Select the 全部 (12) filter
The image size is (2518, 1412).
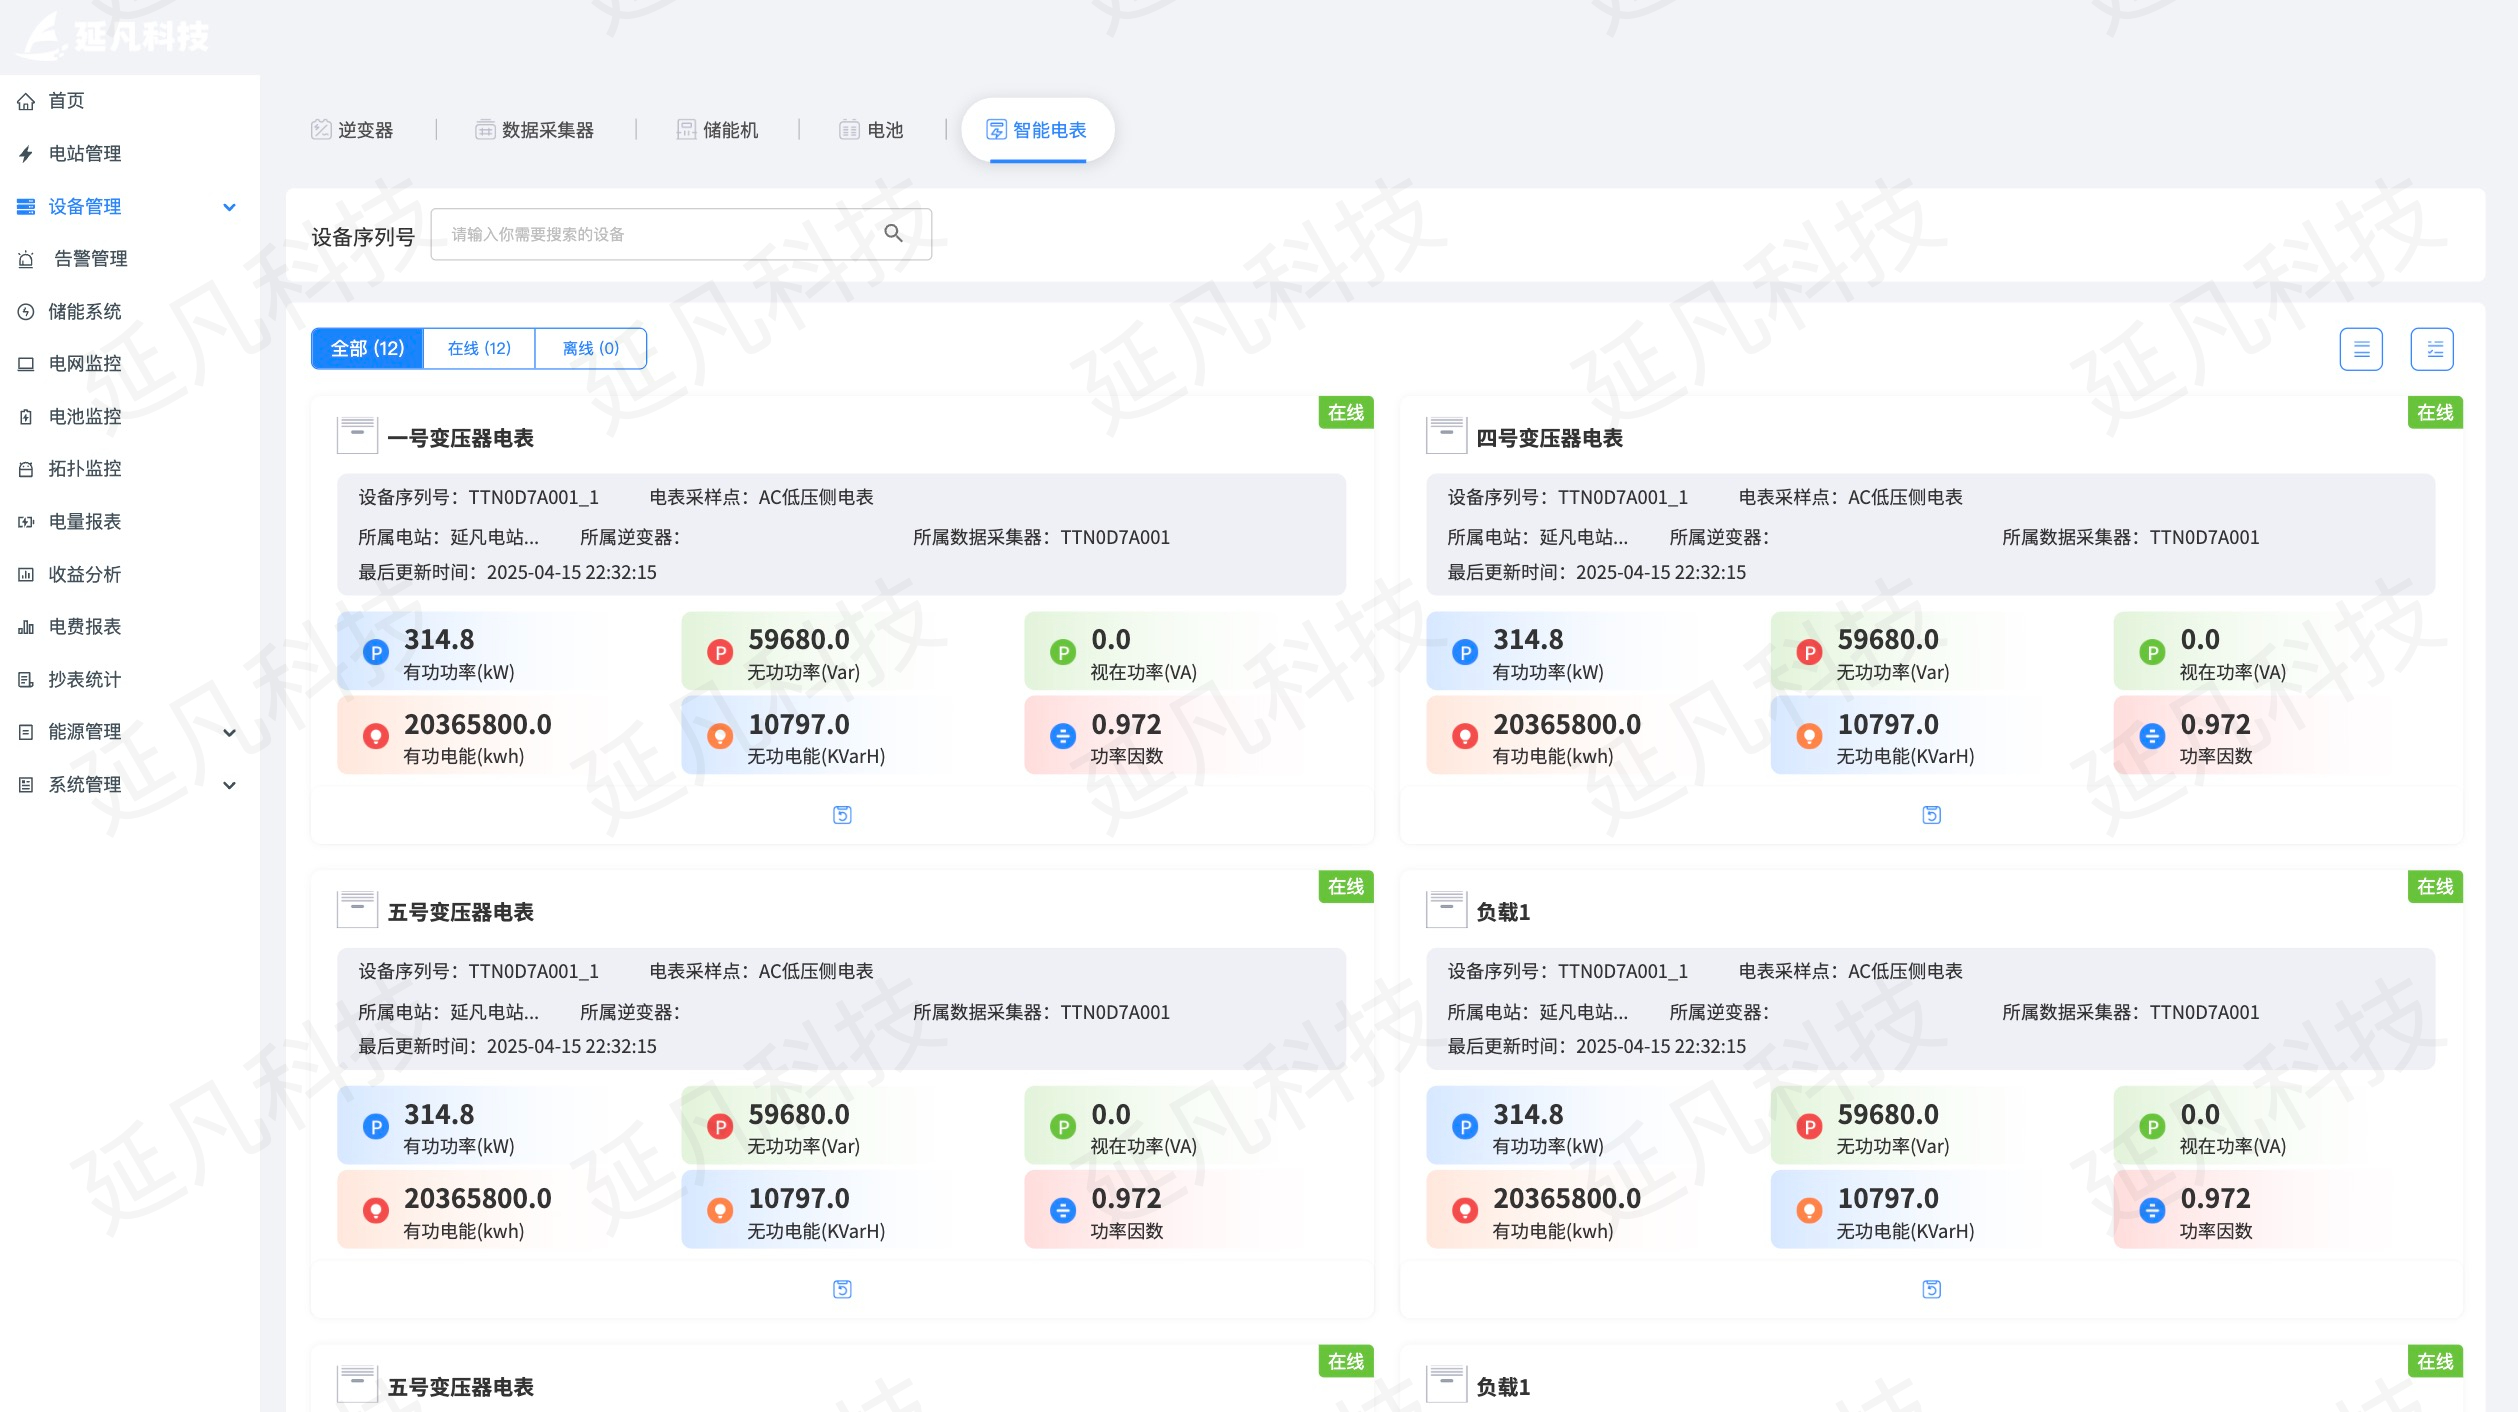pyautogui.click(x=367, y=348)
